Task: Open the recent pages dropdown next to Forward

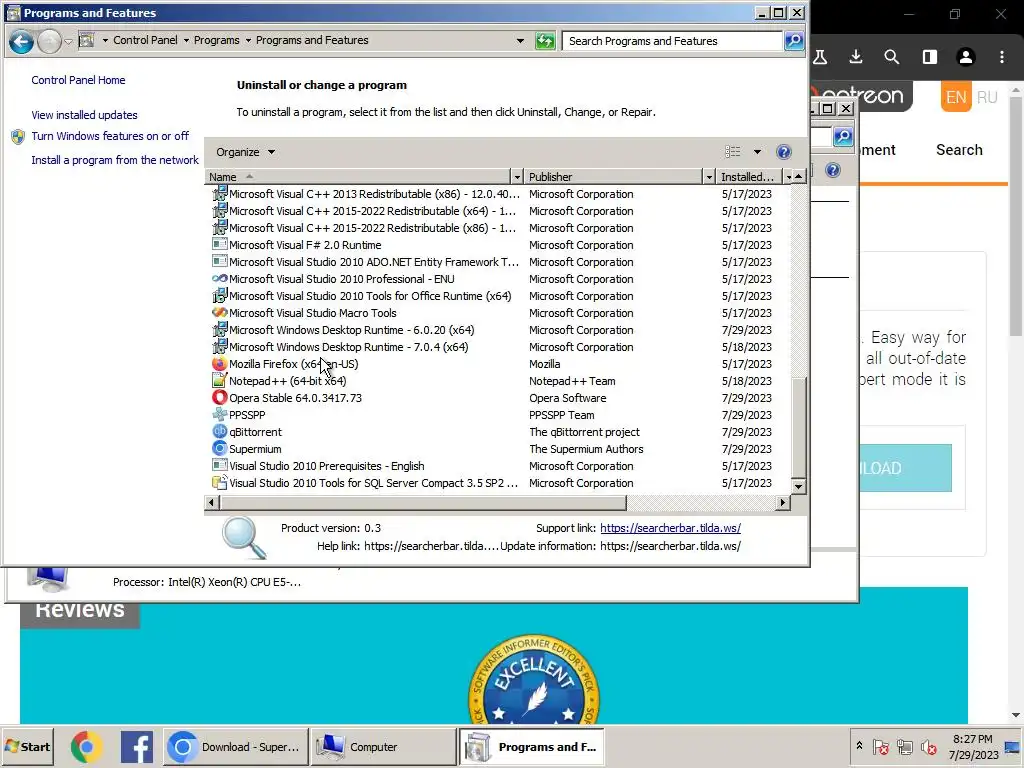Action: tap(68, 41)
